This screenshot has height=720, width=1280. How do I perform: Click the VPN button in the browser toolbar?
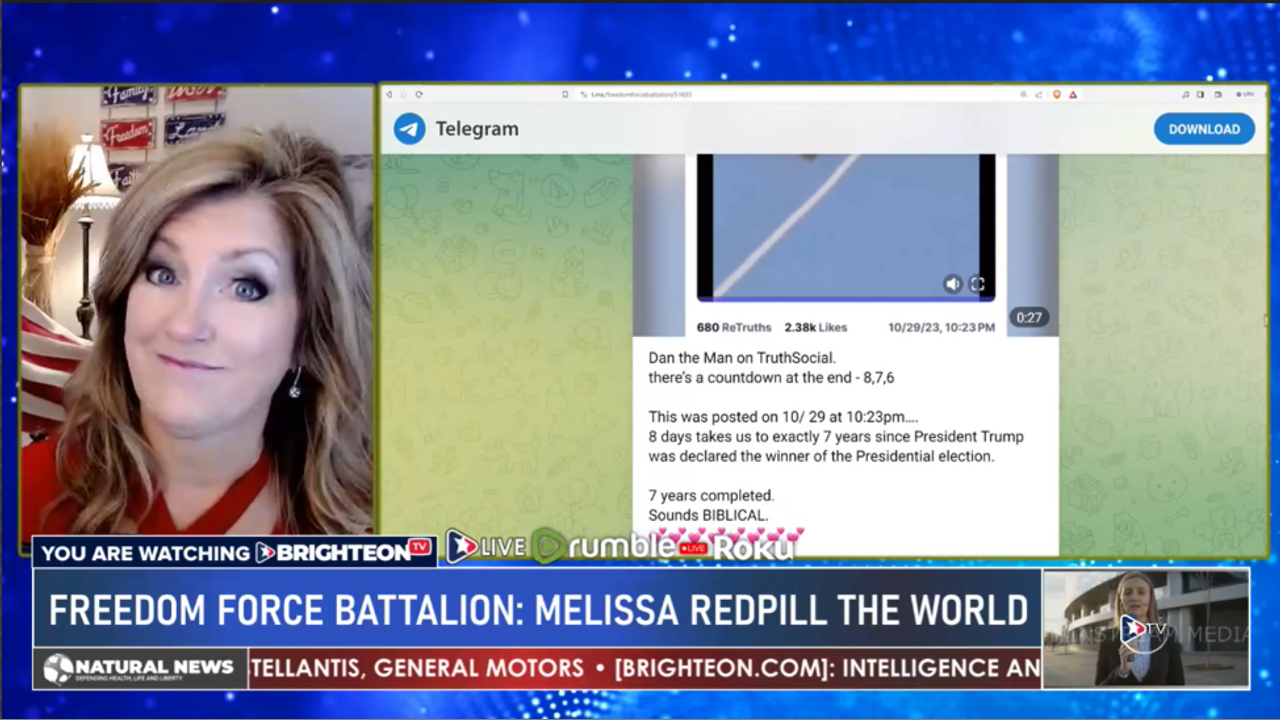[1246, 94]
